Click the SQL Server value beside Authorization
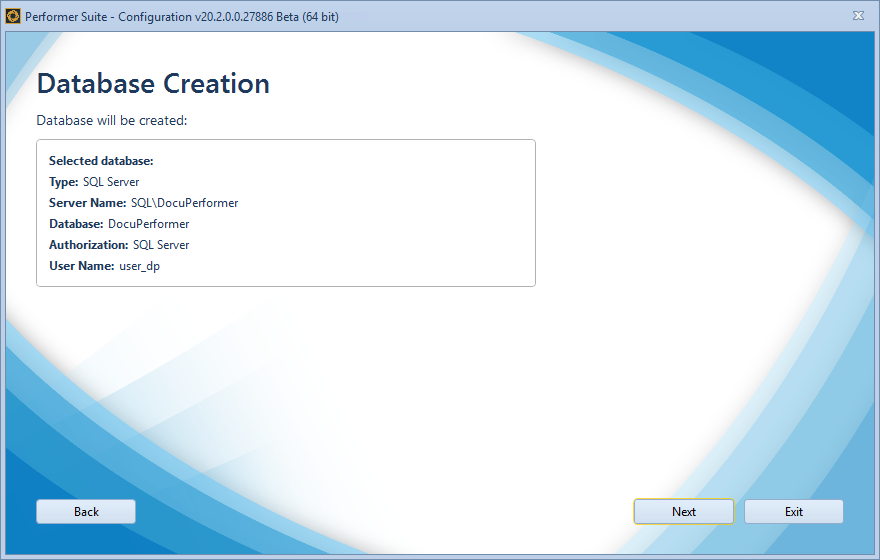 [161, 245]
